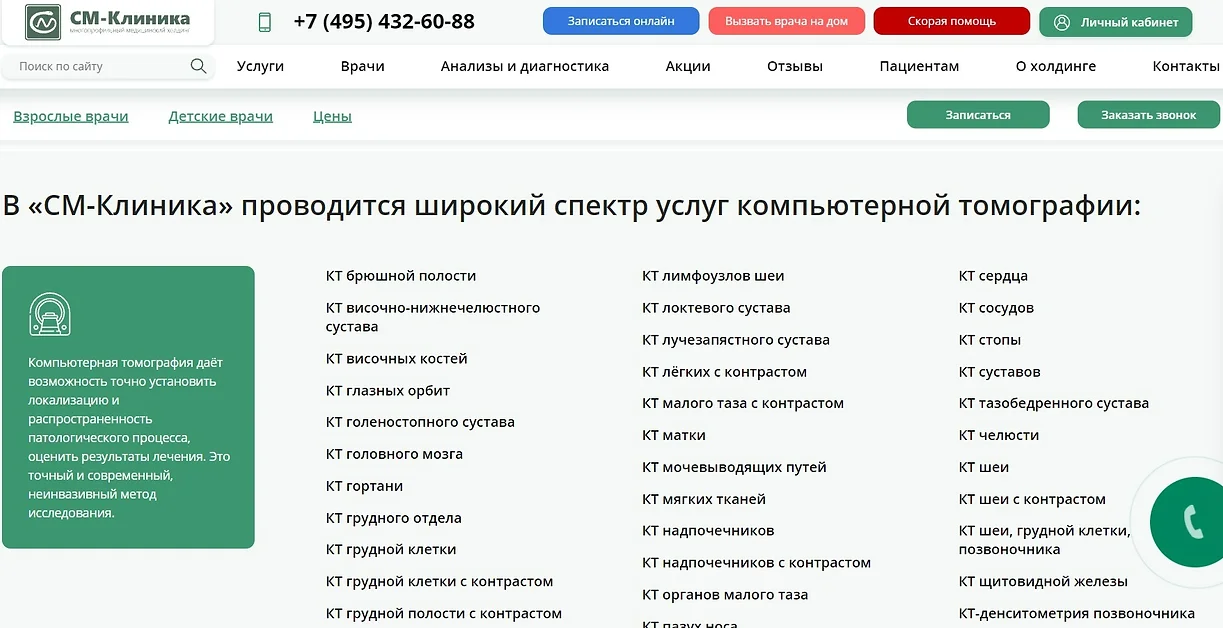Open КТ глазных орбит
The image size is (1223, 628).
coord(388,391)
